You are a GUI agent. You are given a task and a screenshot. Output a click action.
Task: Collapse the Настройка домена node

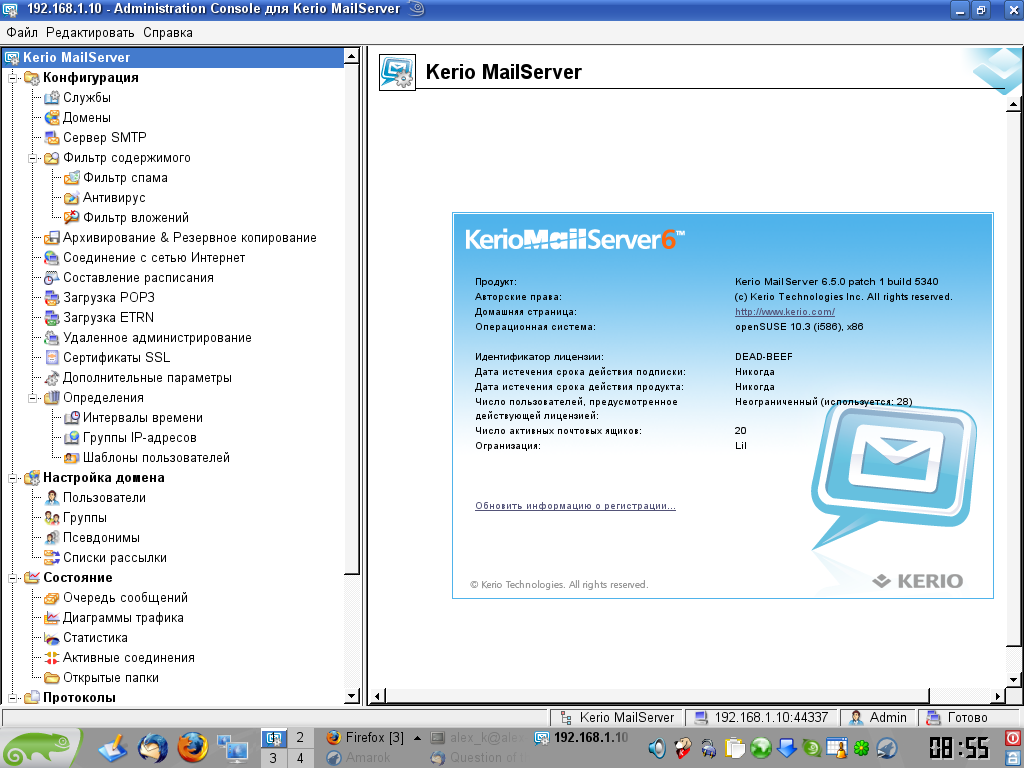12,478
